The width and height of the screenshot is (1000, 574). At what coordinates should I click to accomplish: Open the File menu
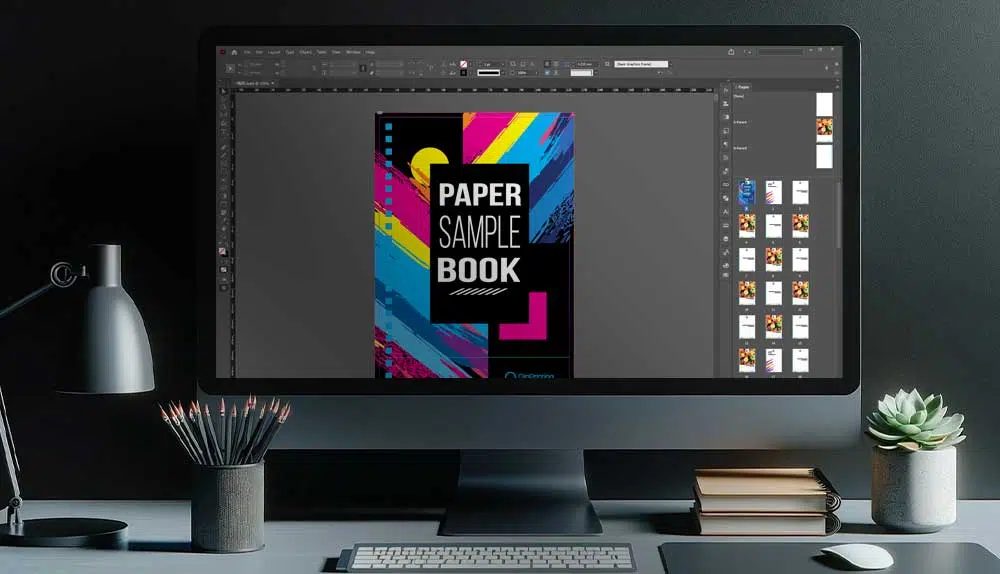click(246, 52)
